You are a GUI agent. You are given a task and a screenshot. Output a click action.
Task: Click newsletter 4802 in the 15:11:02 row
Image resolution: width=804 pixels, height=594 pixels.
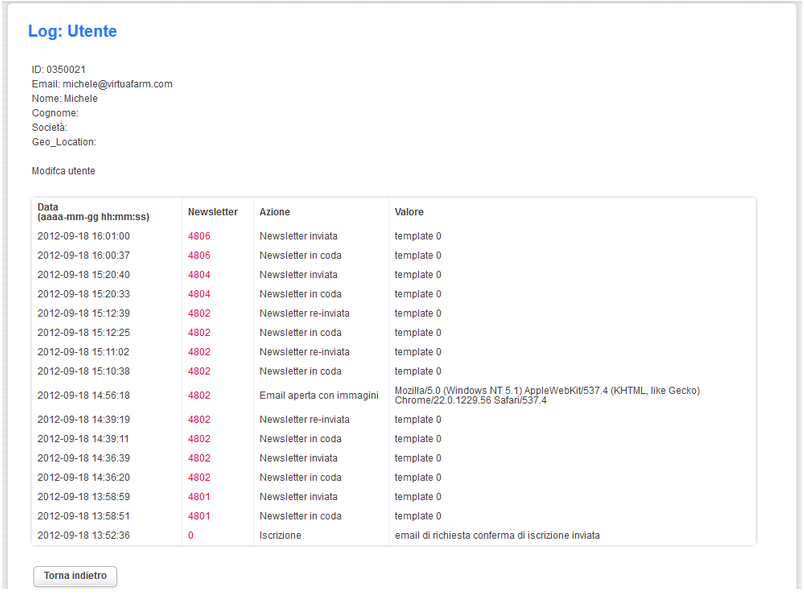point(199,352)
